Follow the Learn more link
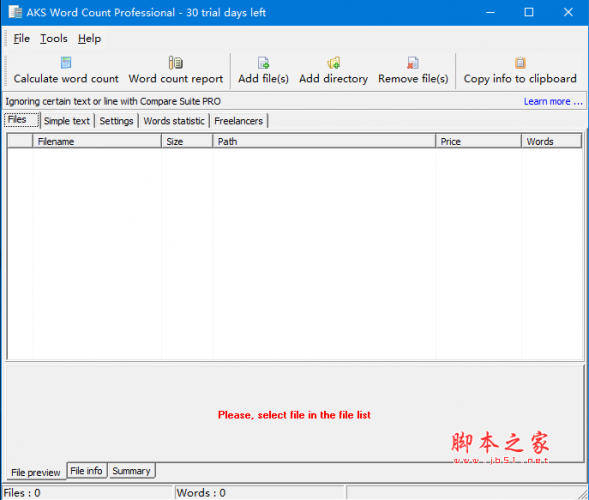Screen dimensions: 589x500 click(x=553, y=101)
